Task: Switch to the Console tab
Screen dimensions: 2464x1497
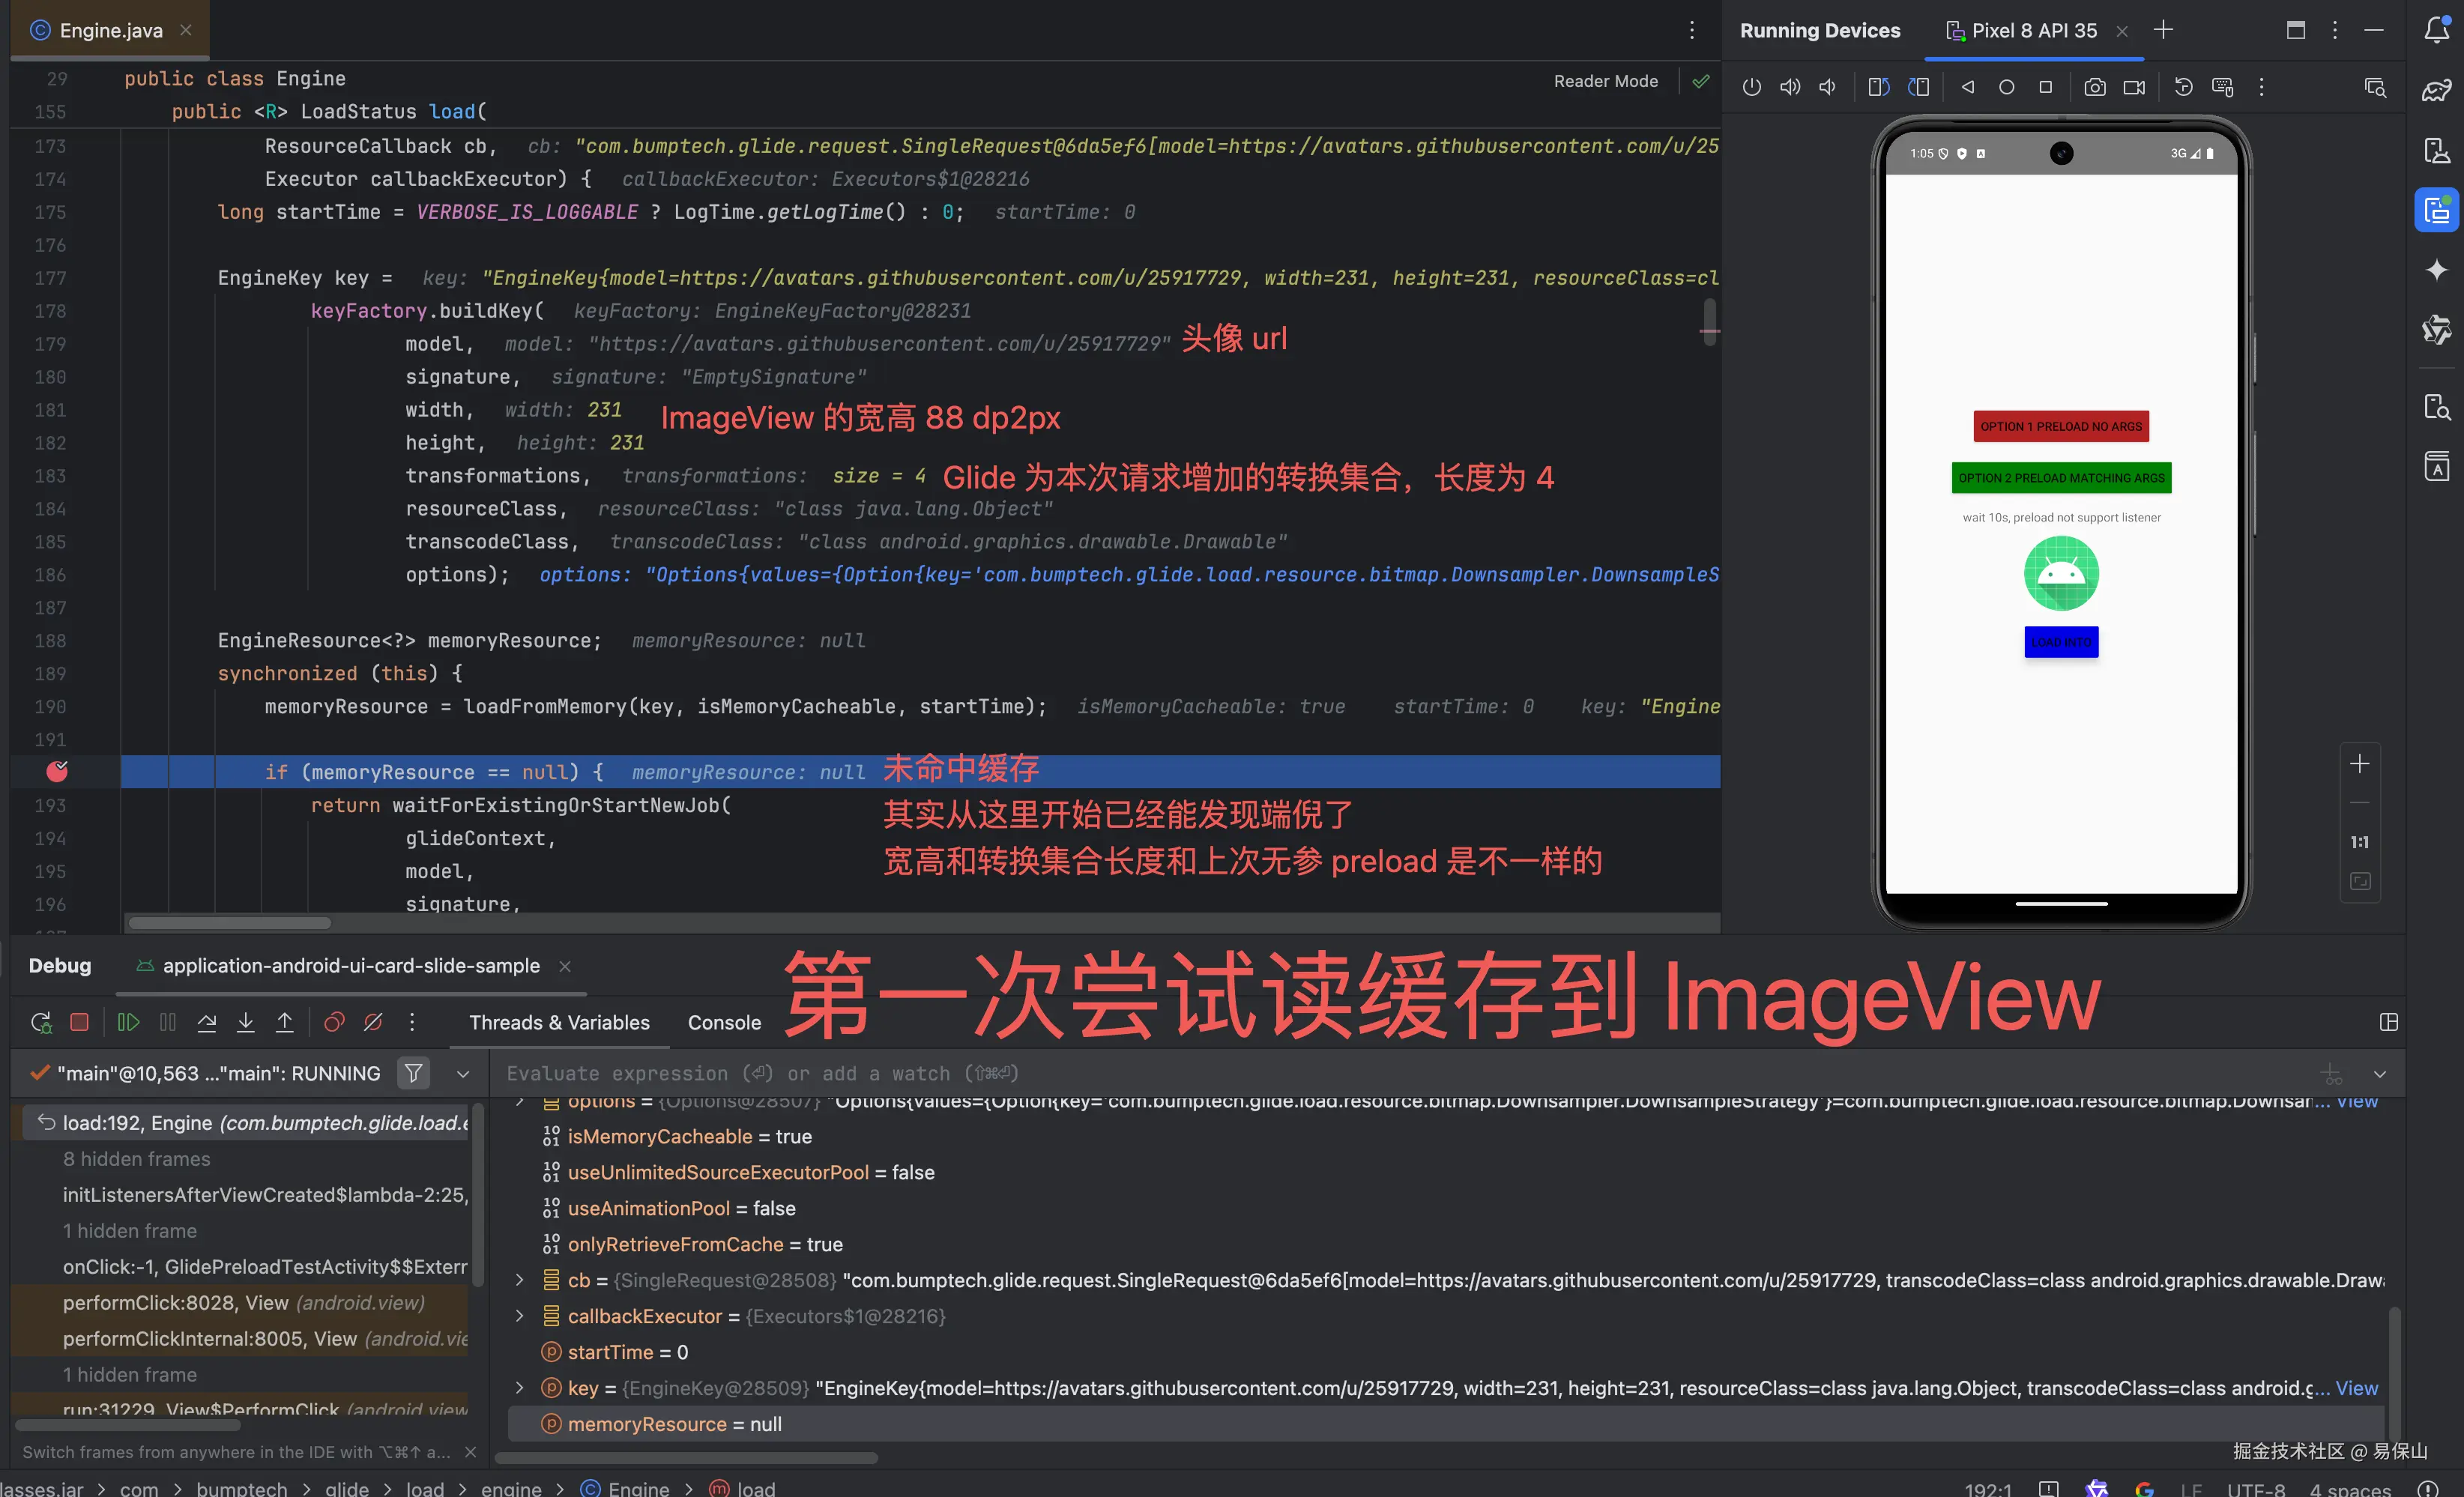Action: click(x=724, y=1022)
